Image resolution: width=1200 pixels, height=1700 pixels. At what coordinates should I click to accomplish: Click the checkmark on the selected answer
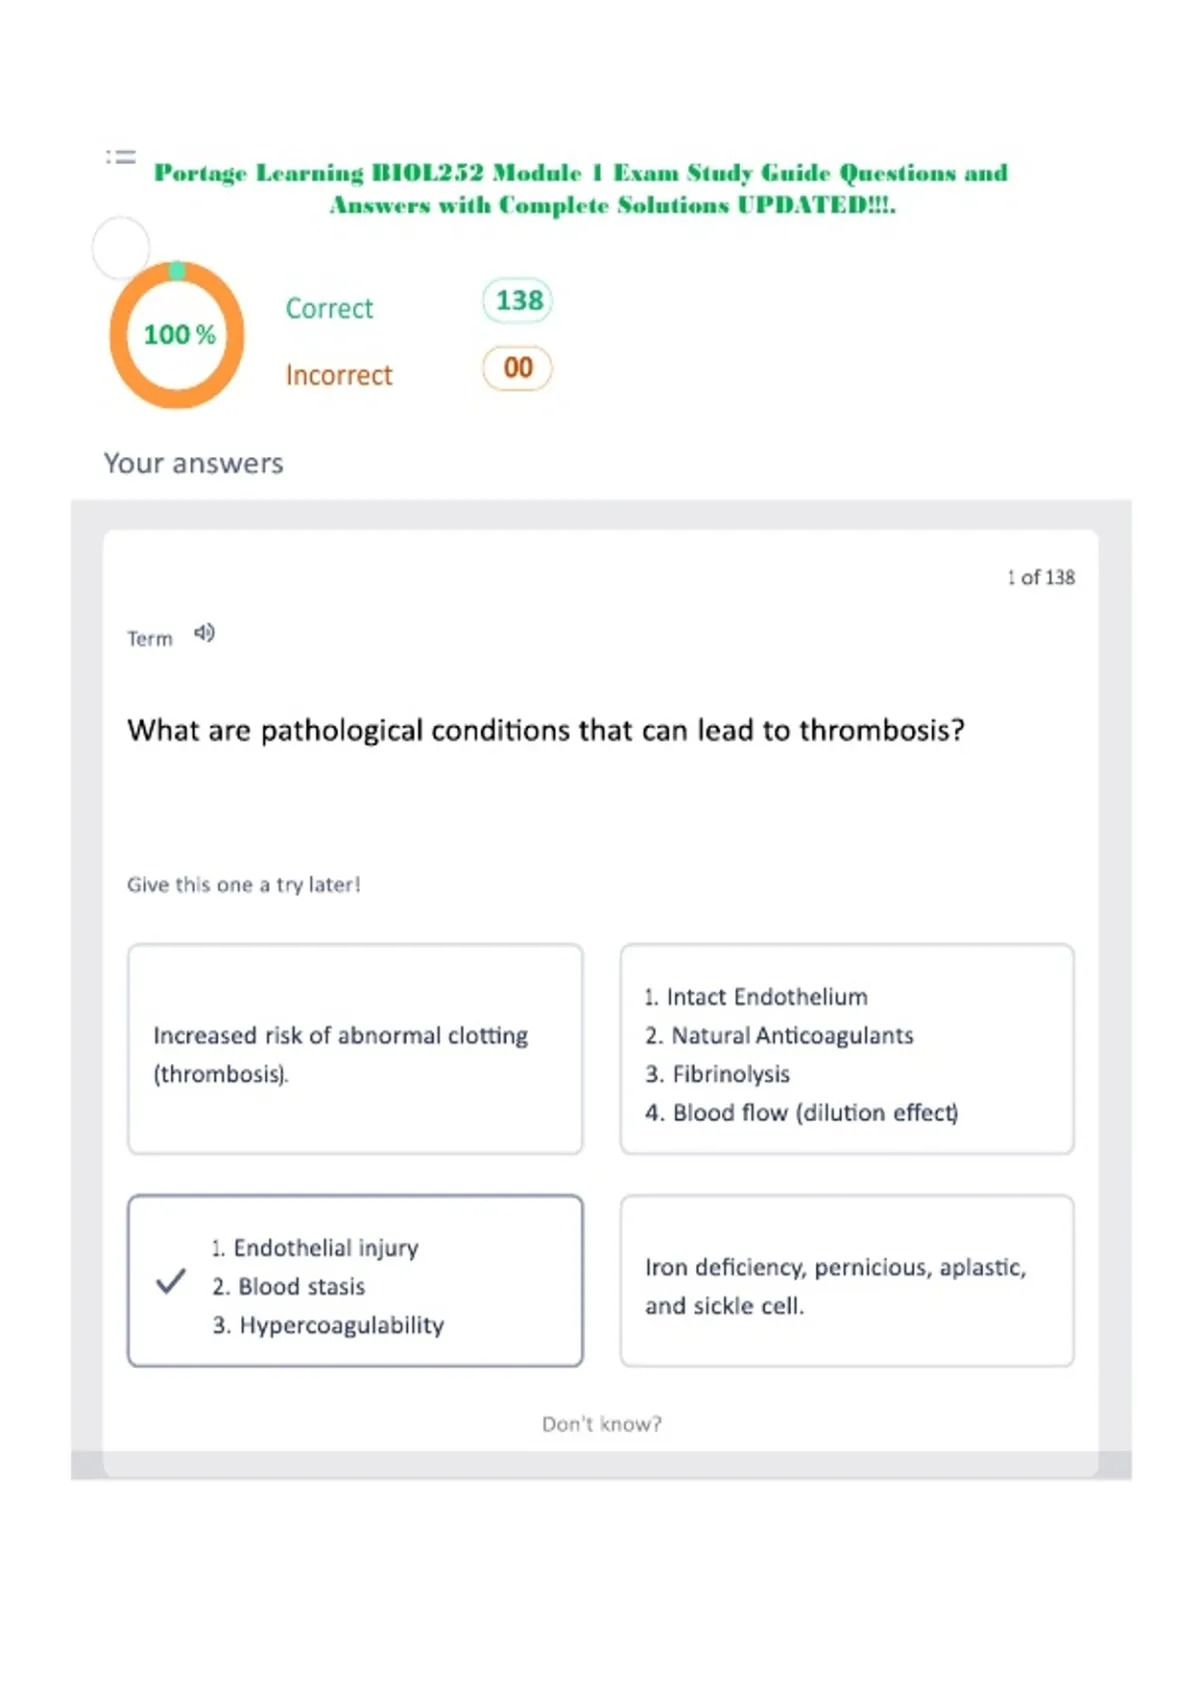point(171,1281)
